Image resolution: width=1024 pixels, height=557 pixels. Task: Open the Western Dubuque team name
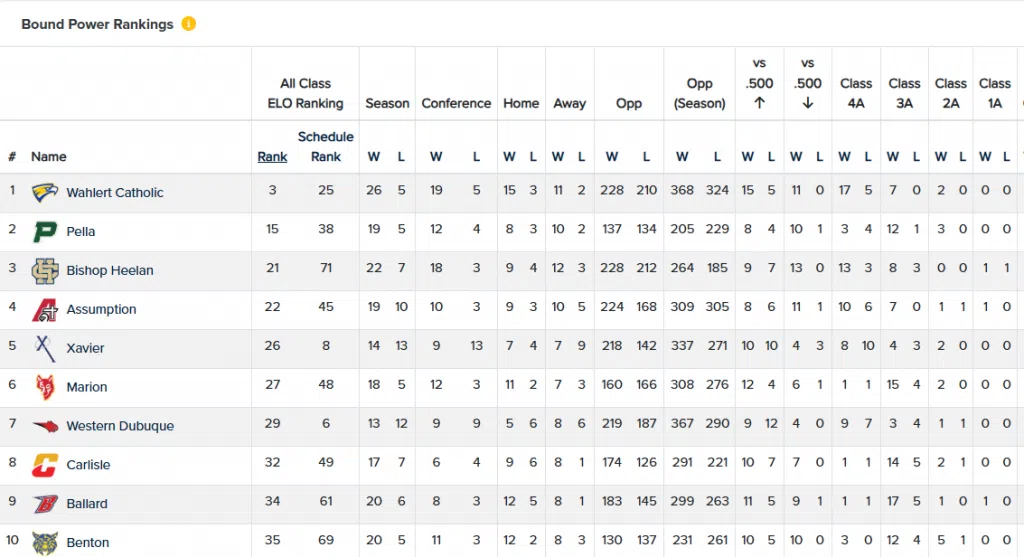point(120,426)
